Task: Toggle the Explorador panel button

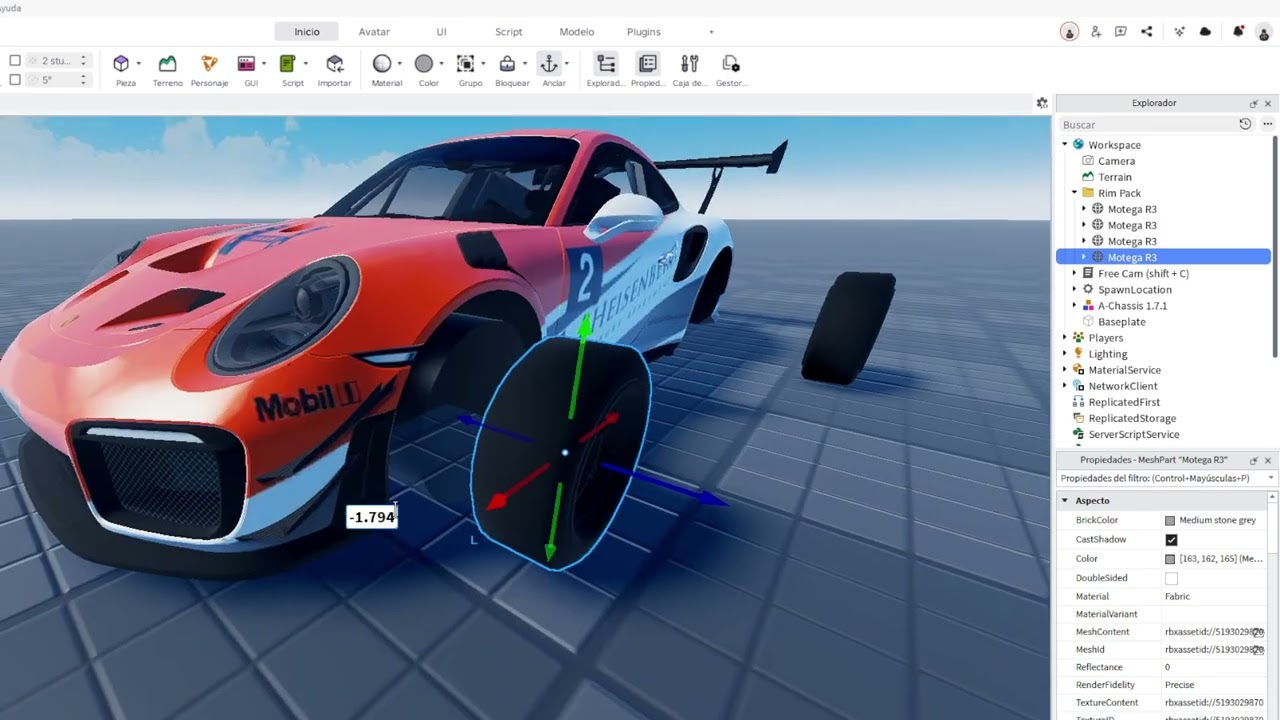Action: click(606, 64)
